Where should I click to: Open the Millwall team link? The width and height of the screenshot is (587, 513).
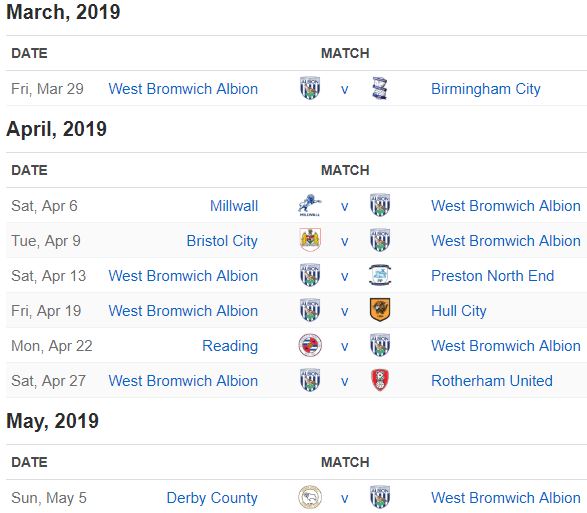[x=234, y=206]
